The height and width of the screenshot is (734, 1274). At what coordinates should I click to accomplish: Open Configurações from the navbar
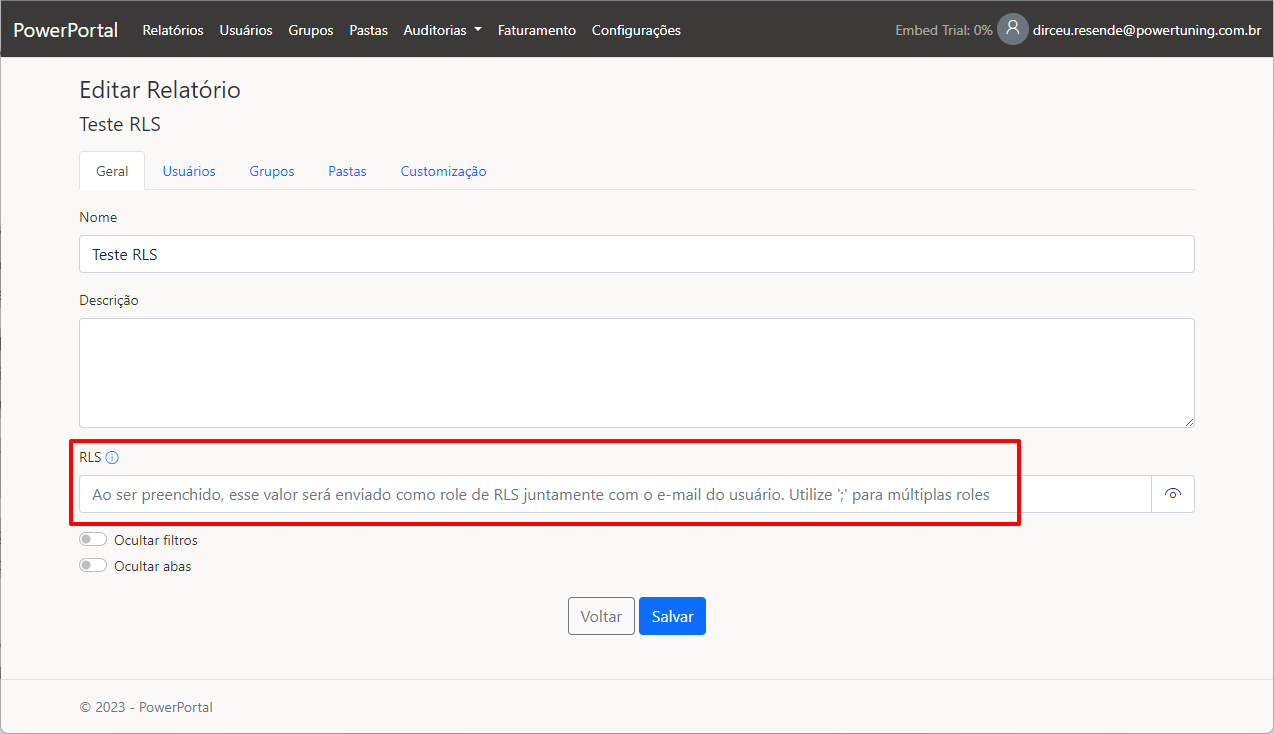636,30
